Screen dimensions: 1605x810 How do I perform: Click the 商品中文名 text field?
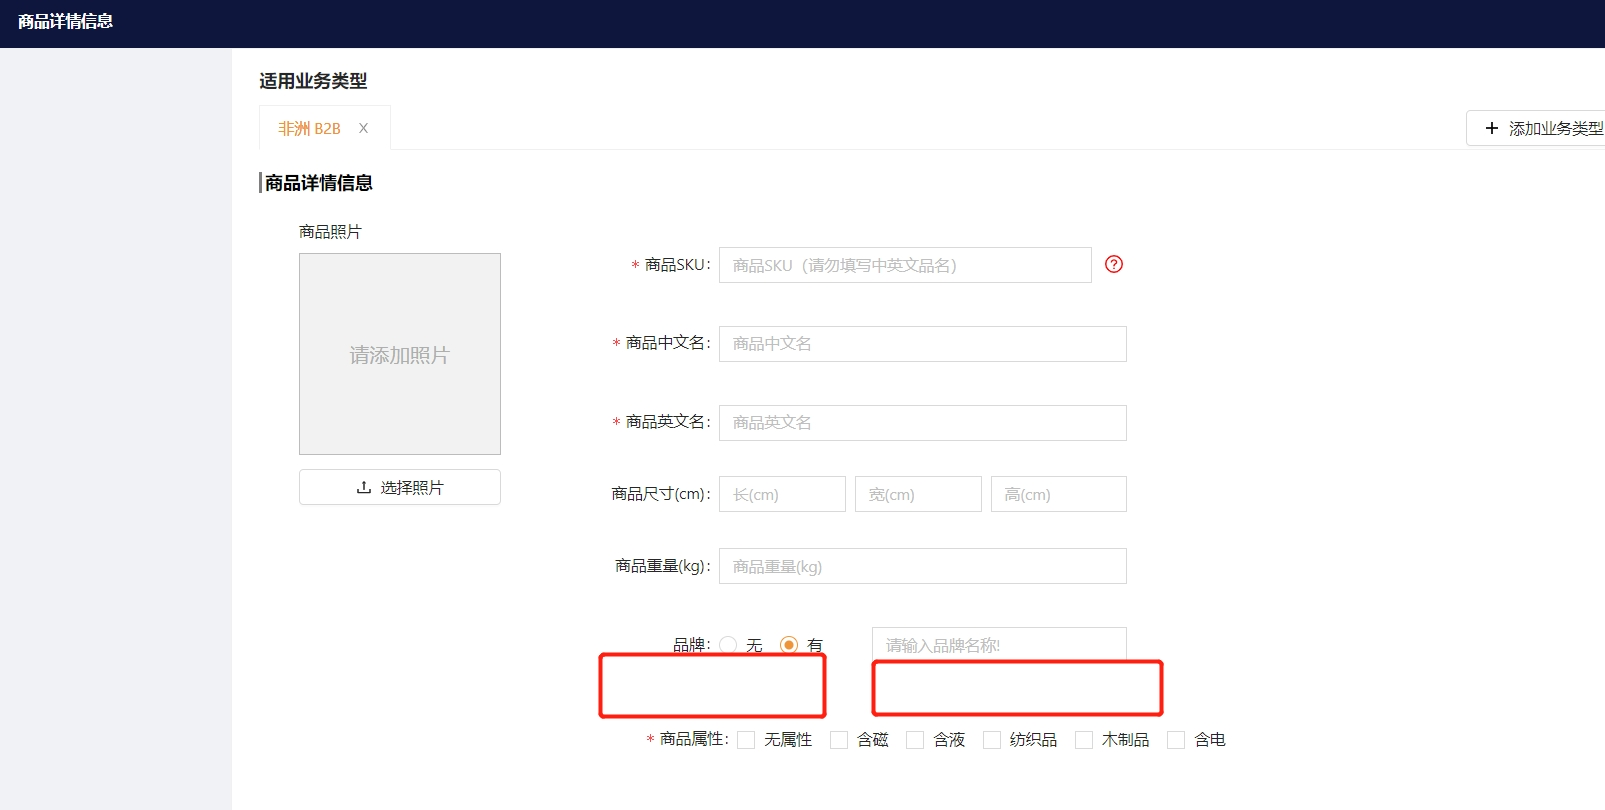(922, 344)
